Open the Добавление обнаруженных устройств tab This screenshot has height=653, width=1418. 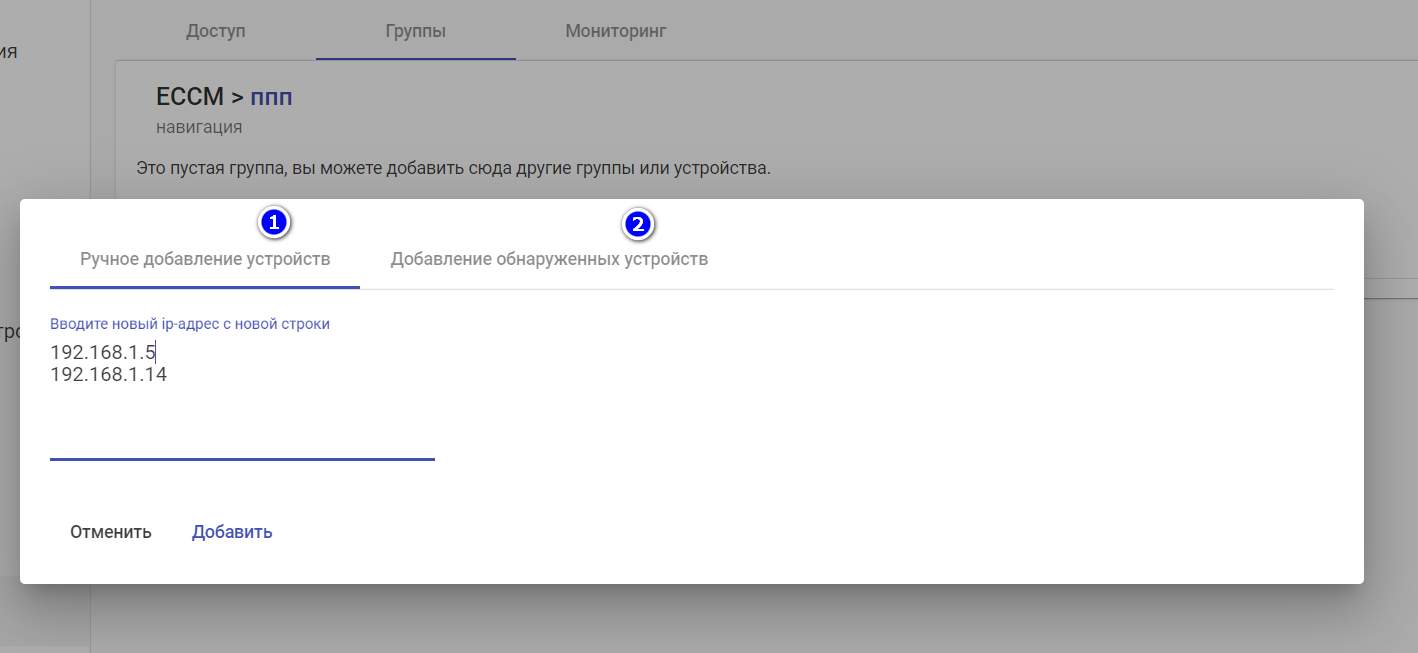549,259
